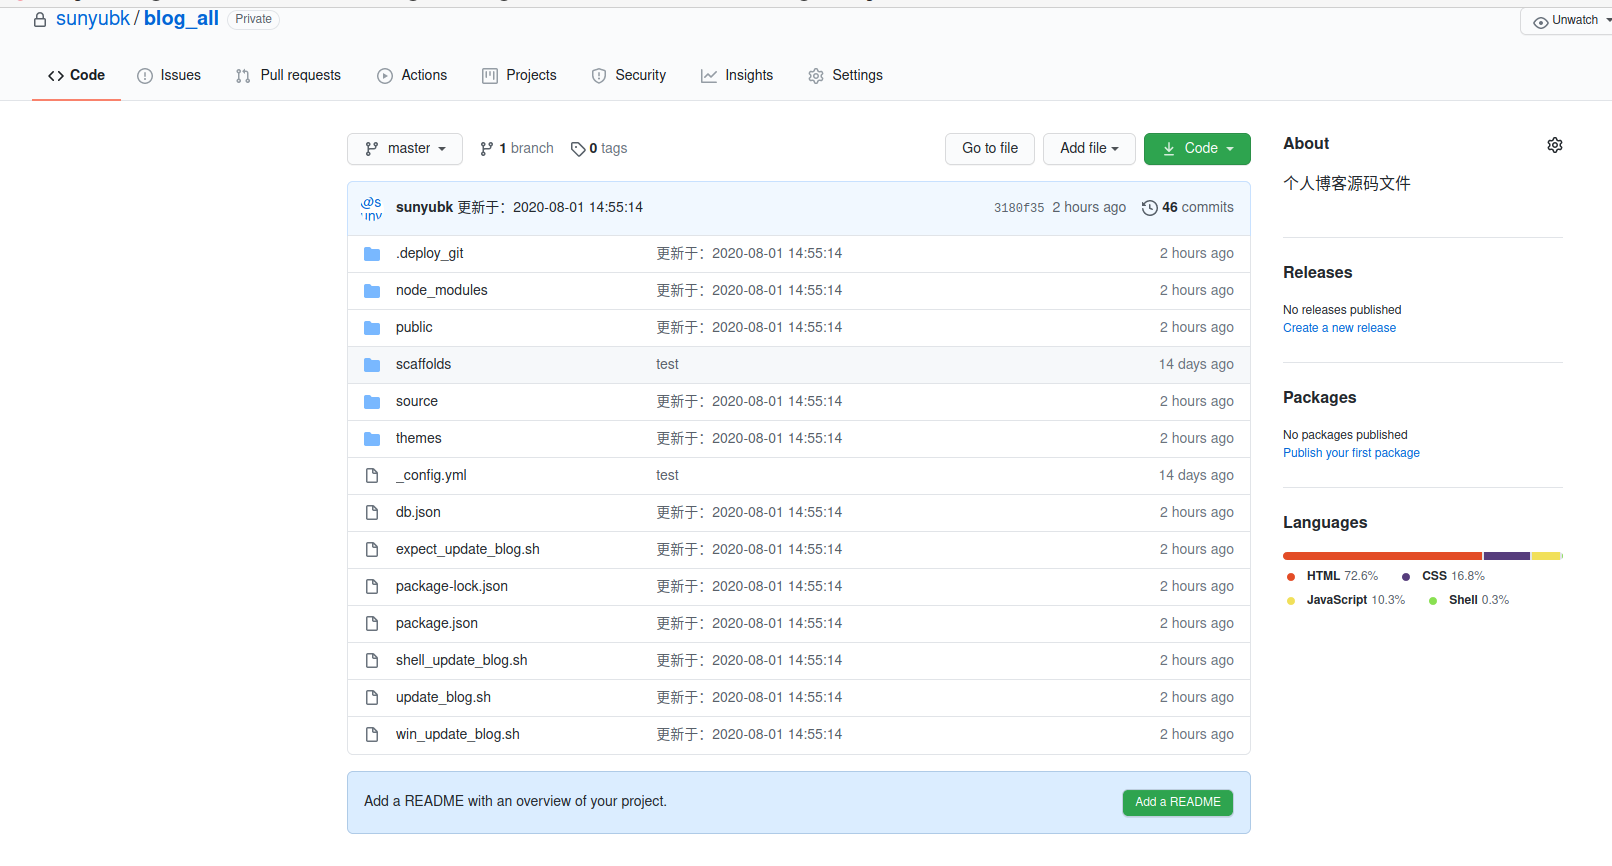1612x866 pixels.
Task: Click the Go to file button
Action: (990, 149)
